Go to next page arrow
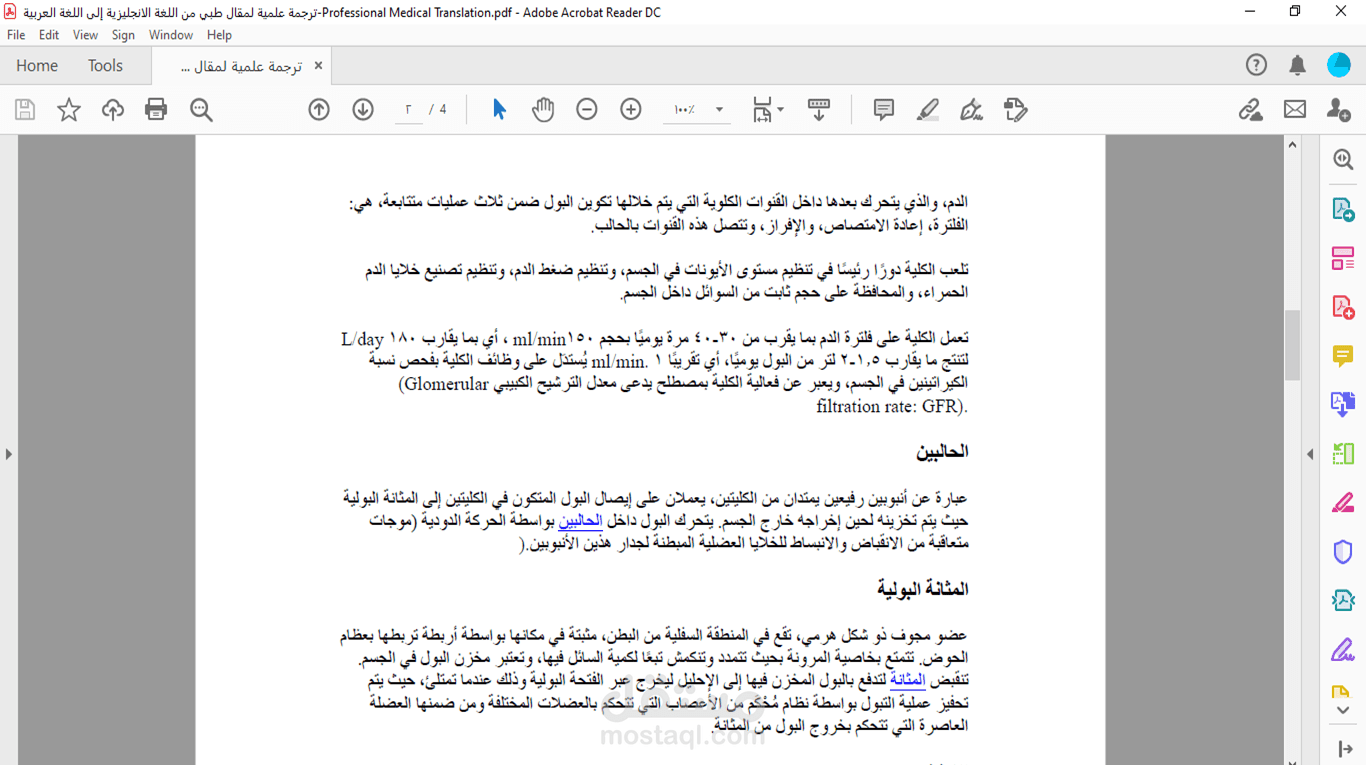Screen dimensions: 1366x765 point(363,110)
